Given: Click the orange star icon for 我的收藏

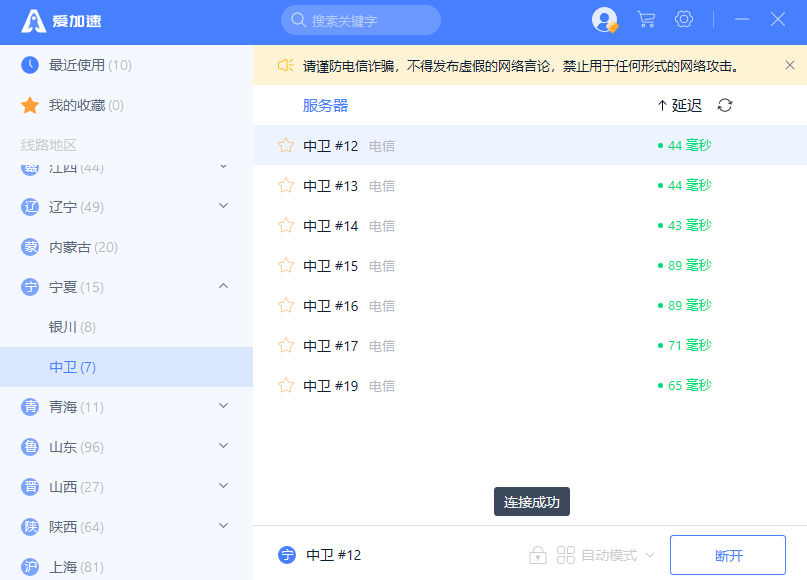Looking at the screenshot, I should 30,105.
